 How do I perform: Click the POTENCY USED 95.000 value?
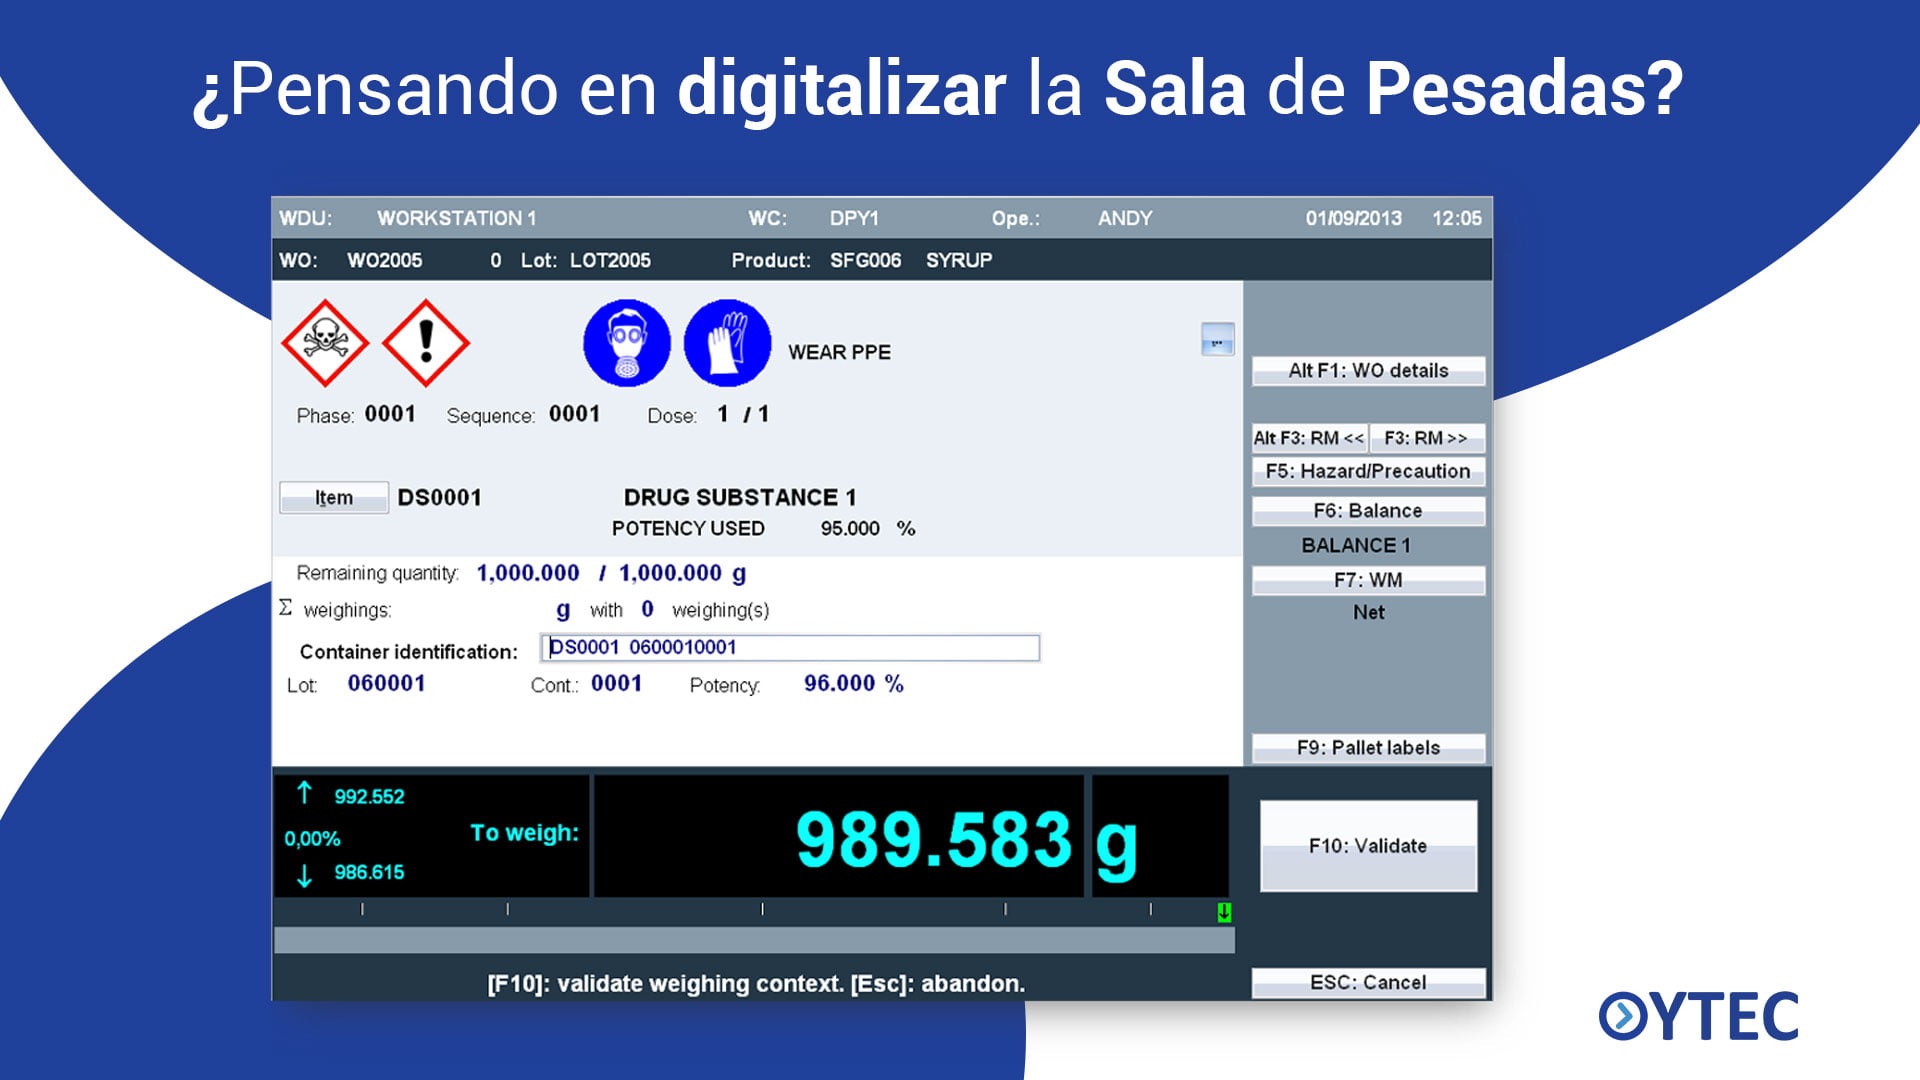(x=850, y=529)
